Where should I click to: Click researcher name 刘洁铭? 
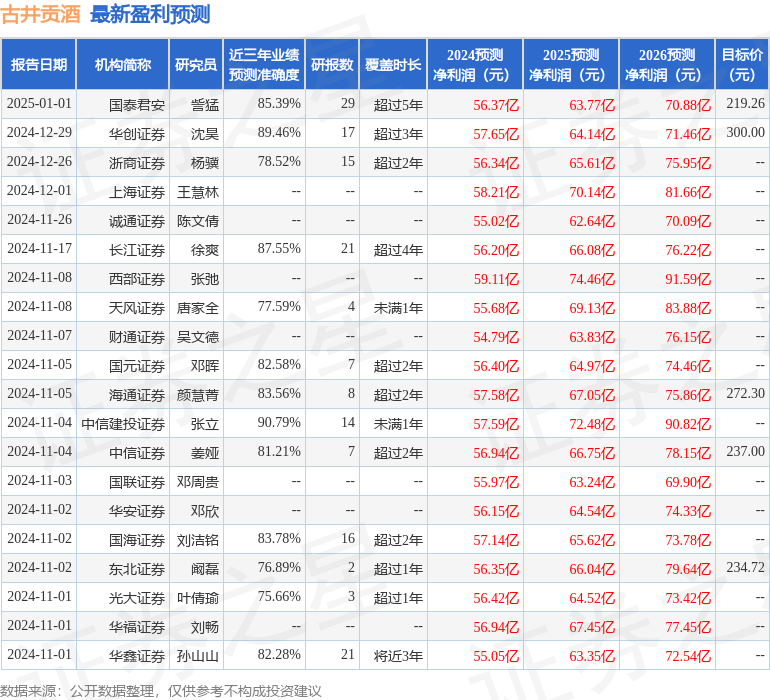(198, 540)
